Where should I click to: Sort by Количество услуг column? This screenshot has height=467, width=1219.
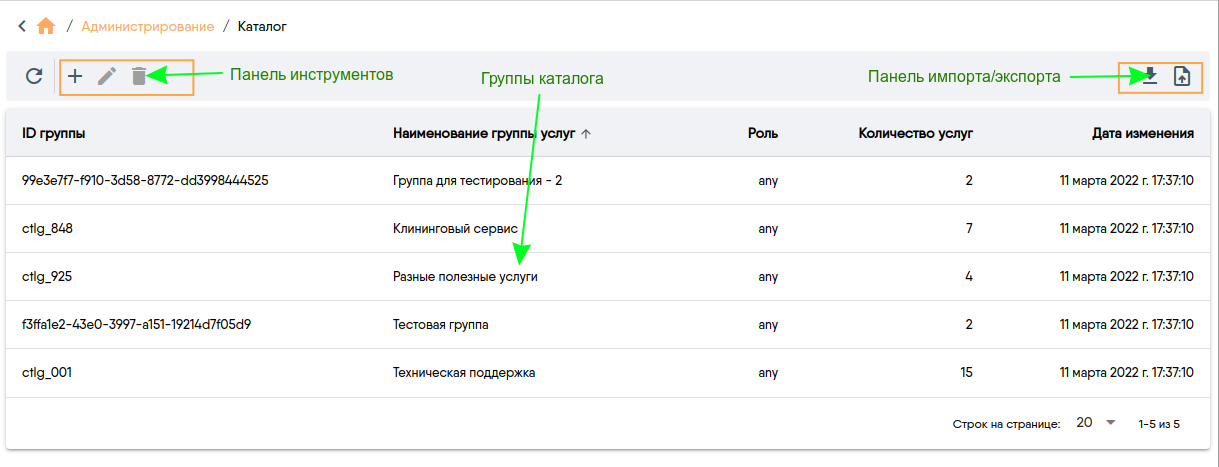[x=916, y=133]
